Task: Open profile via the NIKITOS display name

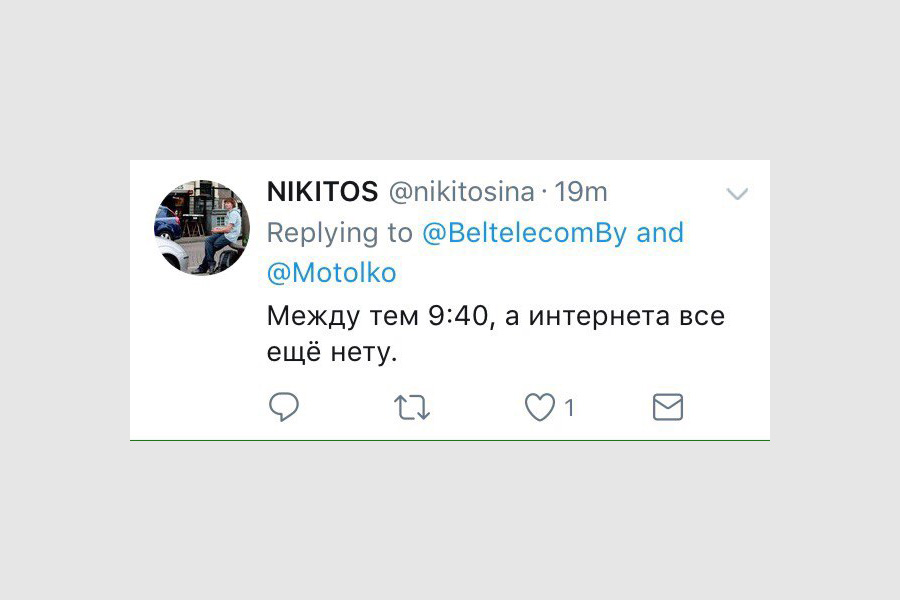Action: click(322, 191)
